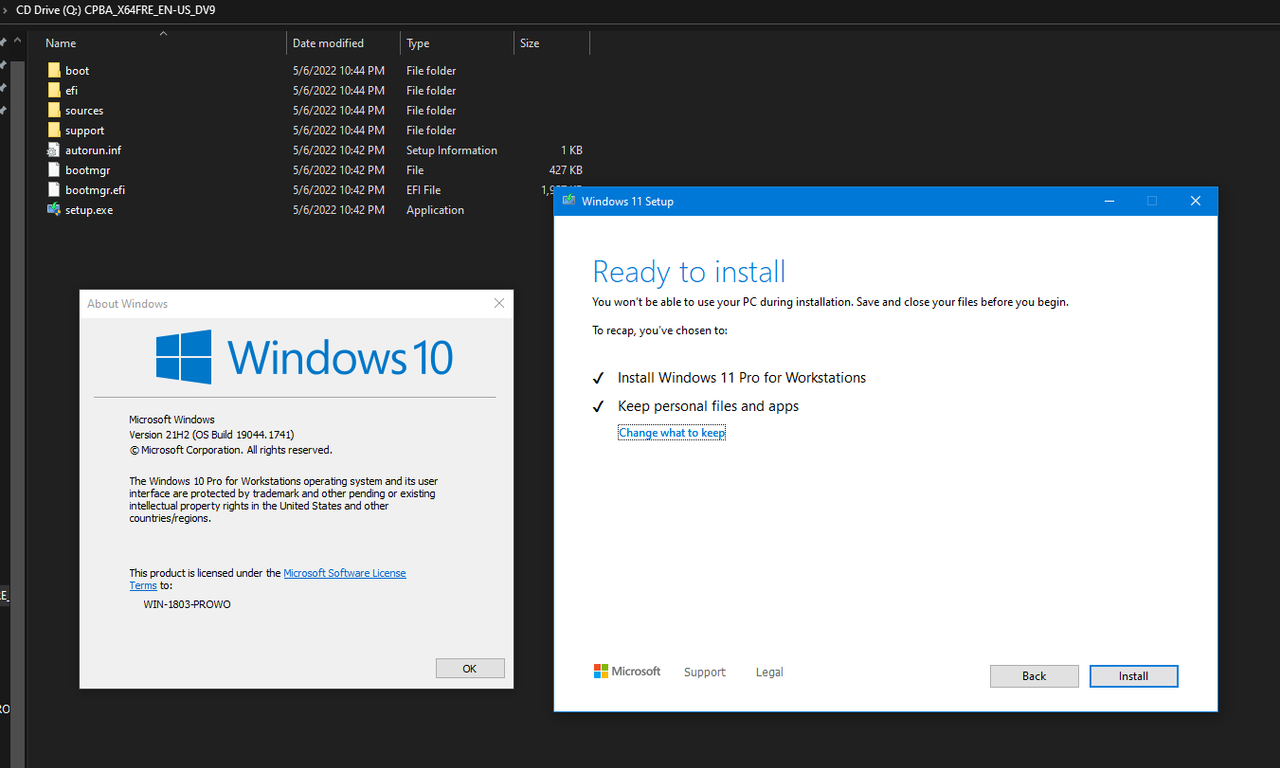Click the 'Ready to install' heading

point(689,272)
